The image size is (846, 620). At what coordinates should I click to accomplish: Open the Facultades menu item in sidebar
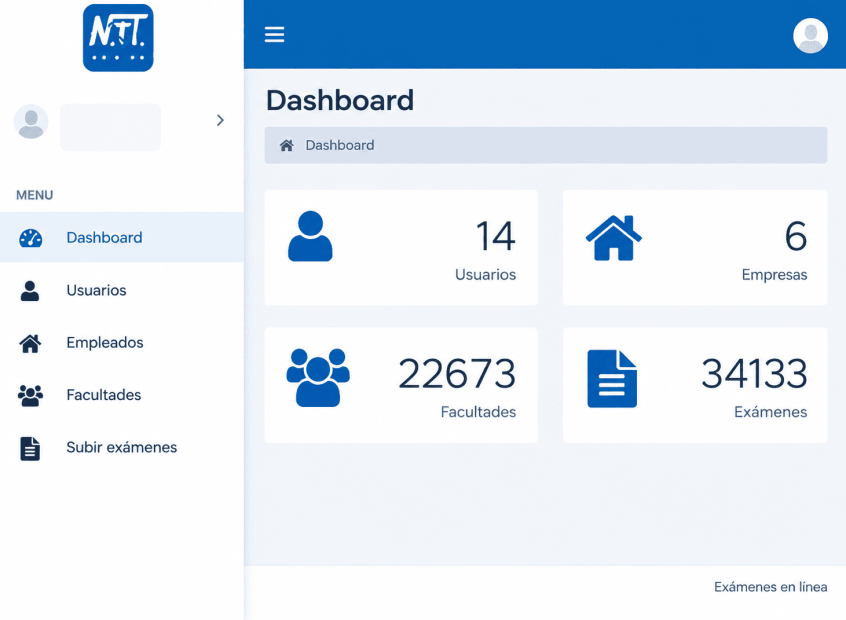122,395
